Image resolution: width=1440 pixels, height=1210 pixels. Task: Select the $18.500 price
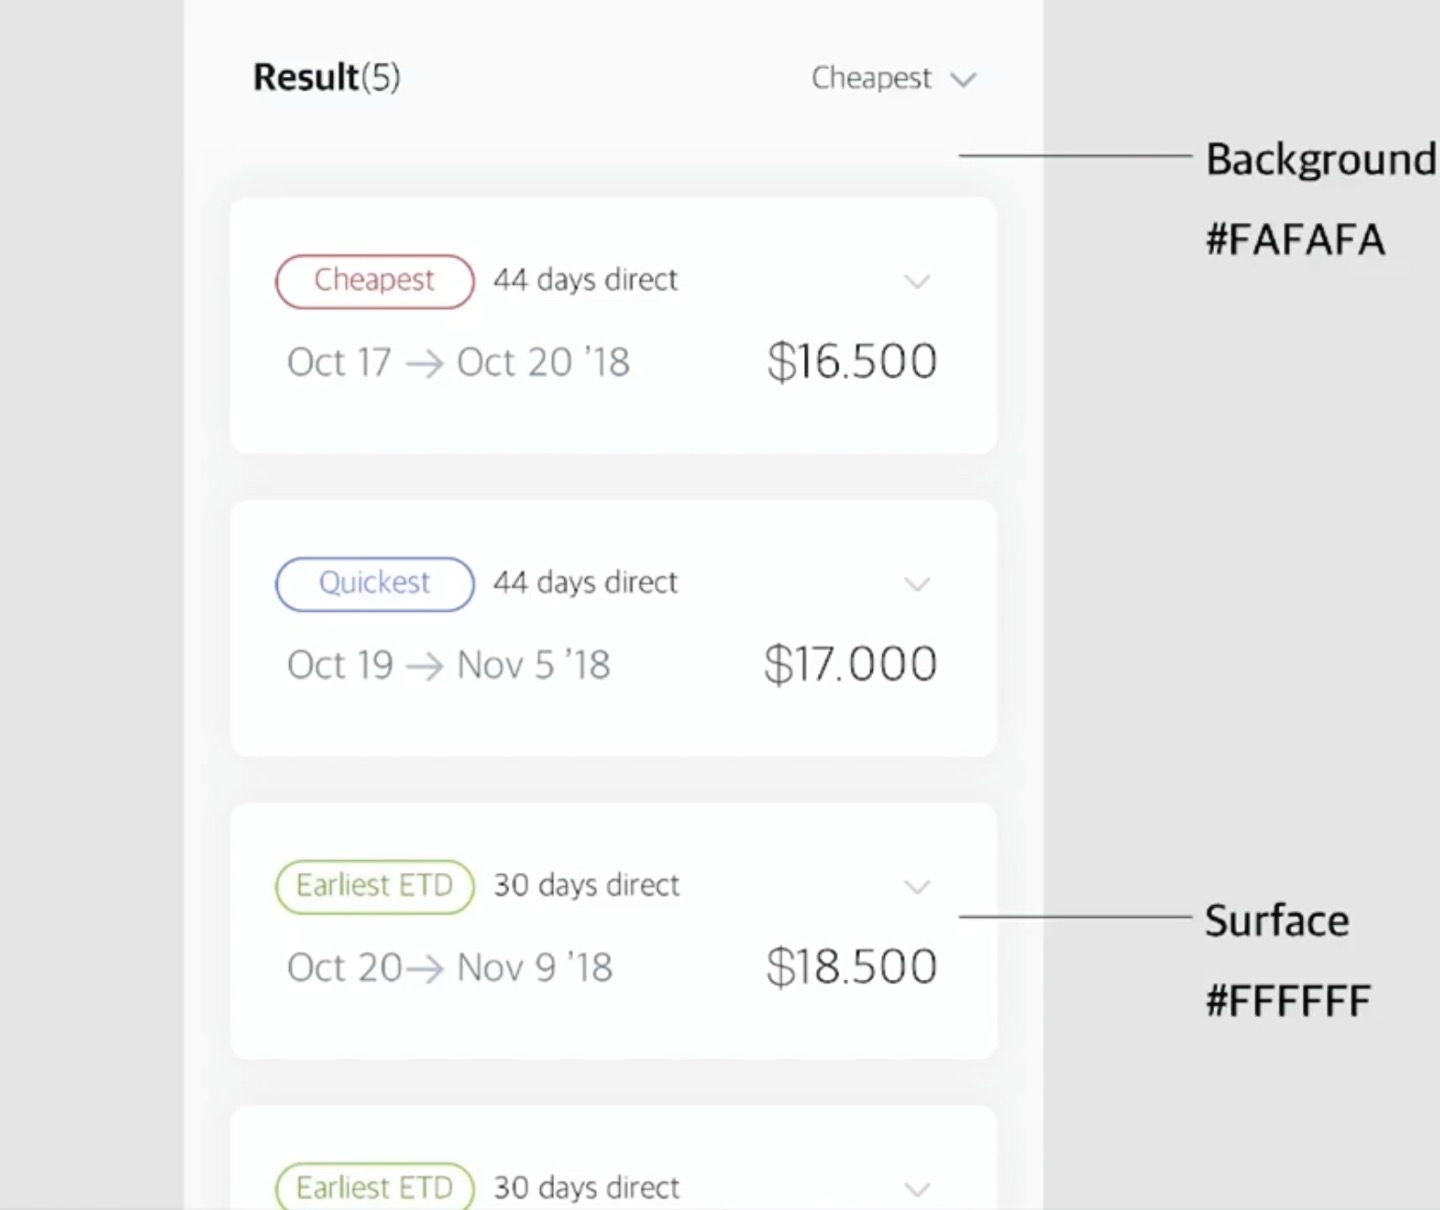tap(852, 967)
